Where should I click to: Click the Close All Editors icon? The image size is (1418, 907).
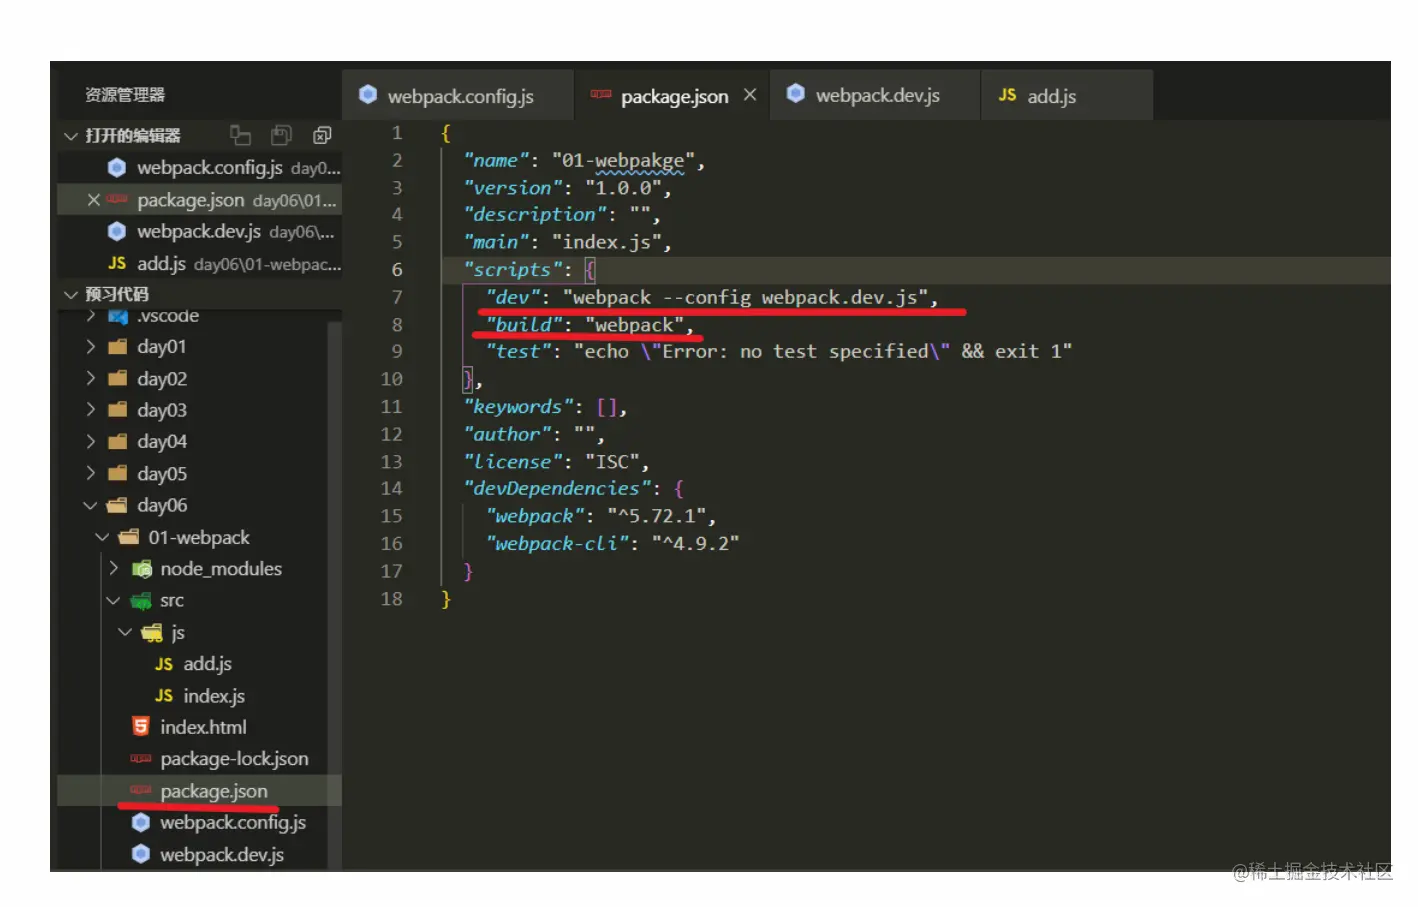pyautogui.click(x=322, y=135)
